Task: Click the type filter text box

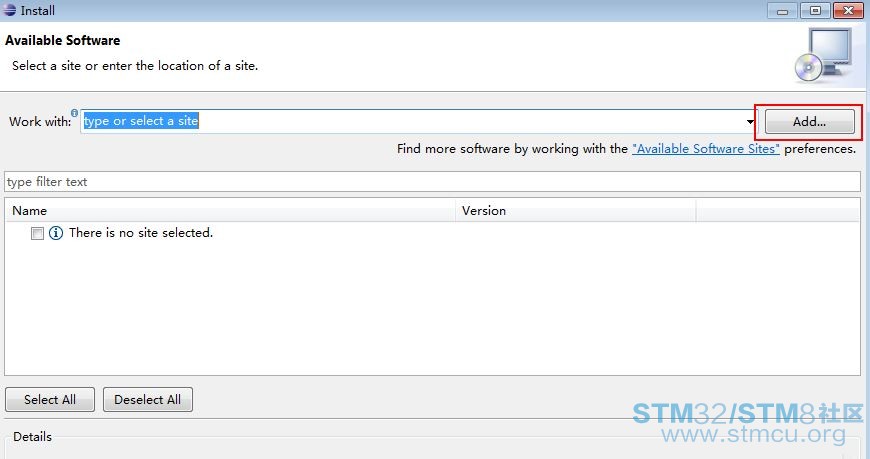Action: coord(433,181)
